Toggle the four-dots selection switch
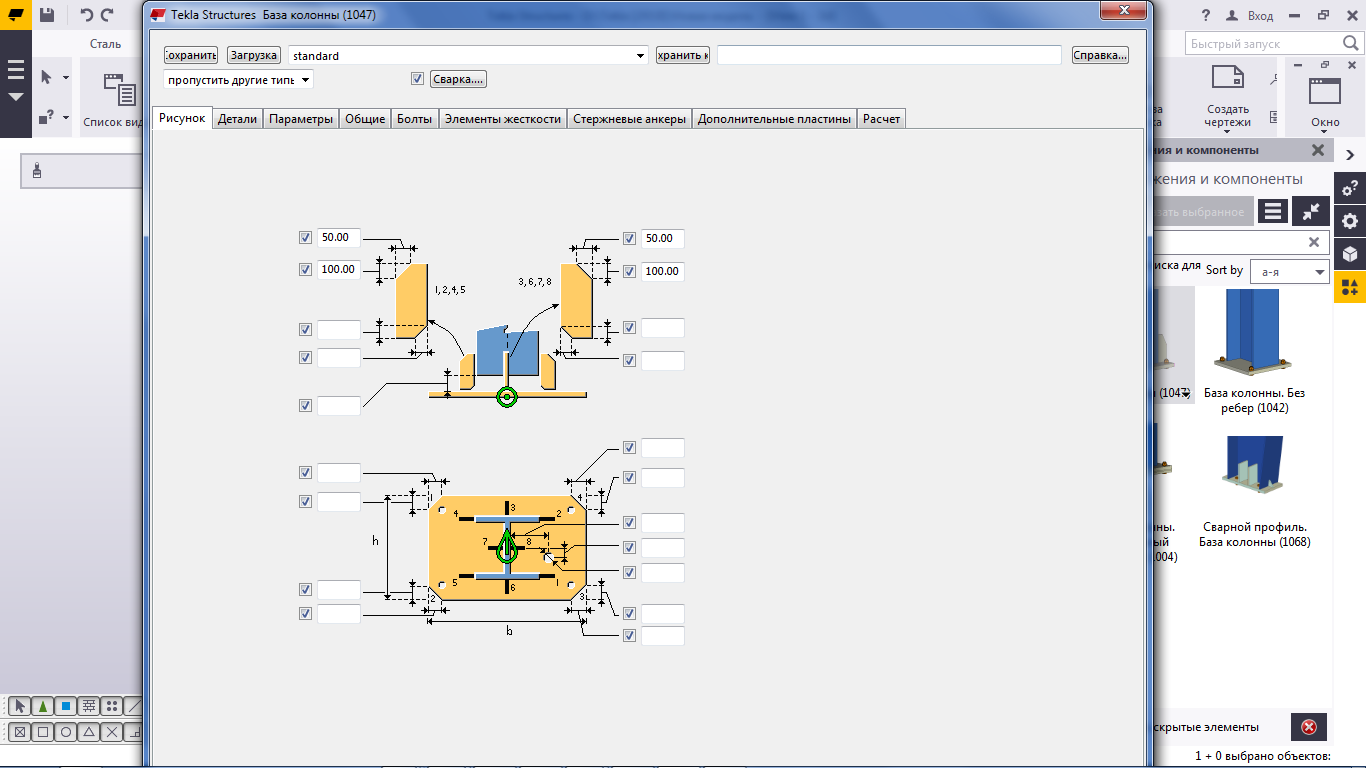Screen dimensions: 1366x768 pyautogui.click(x=112, y=706)
